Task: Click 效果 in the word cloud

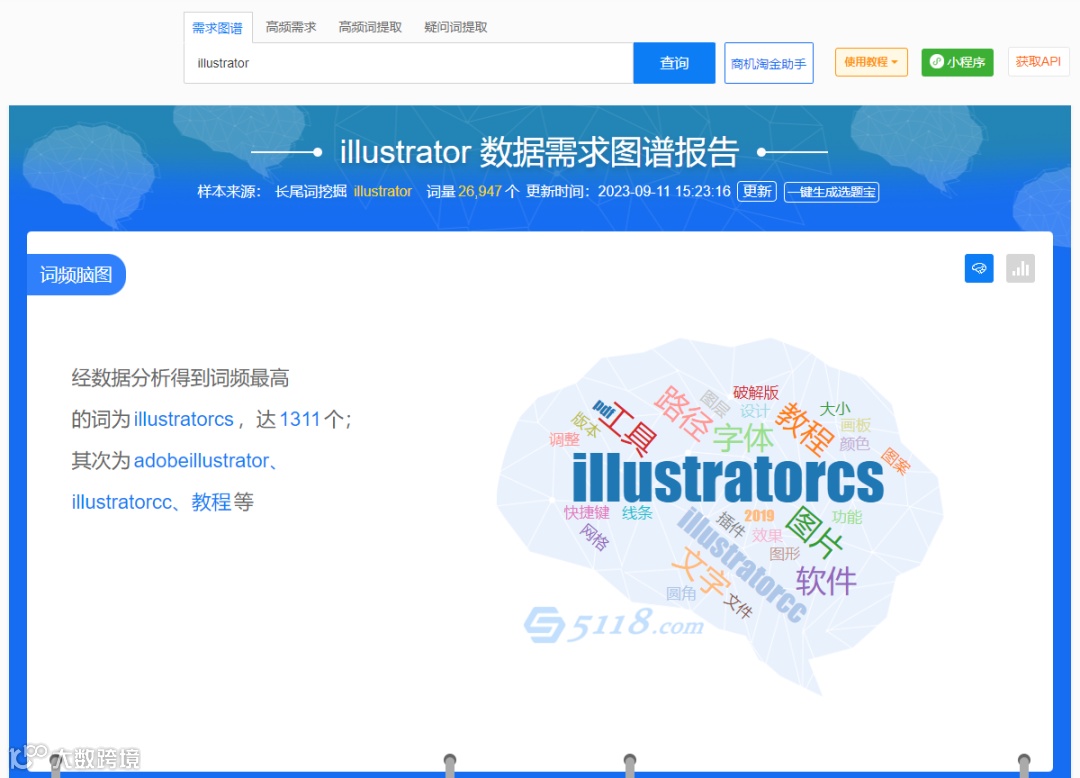Action: tap(767, 536)
